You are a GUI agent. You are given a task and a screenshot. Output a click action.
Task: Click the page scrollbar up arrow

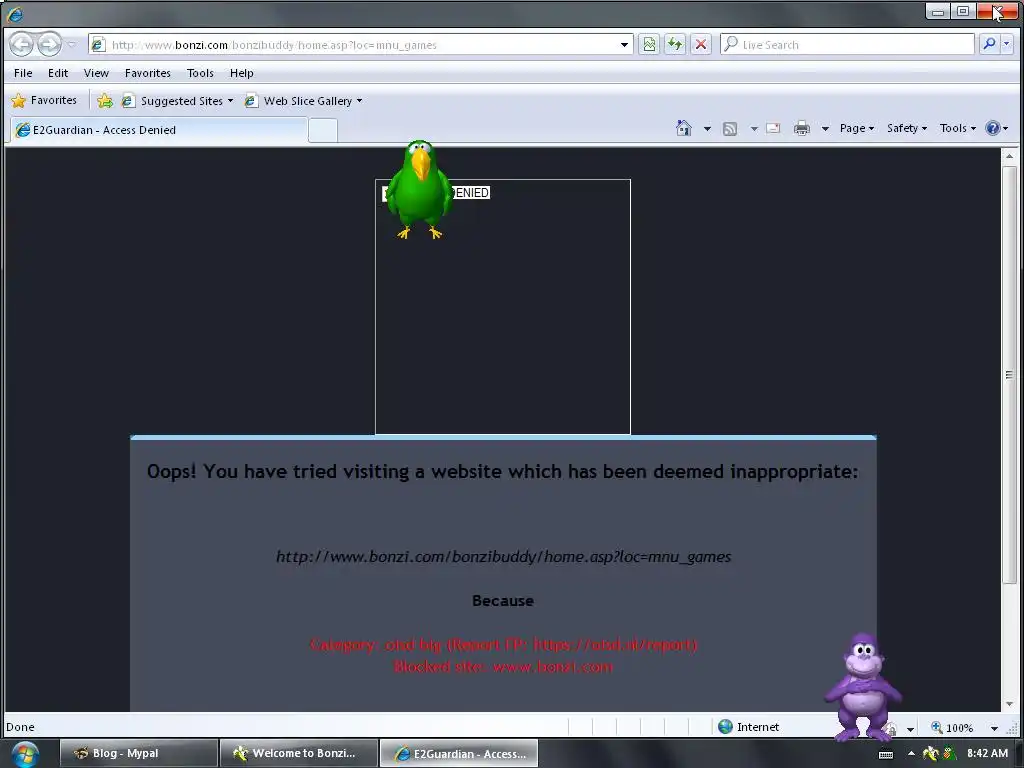(x=1010, y=156)
